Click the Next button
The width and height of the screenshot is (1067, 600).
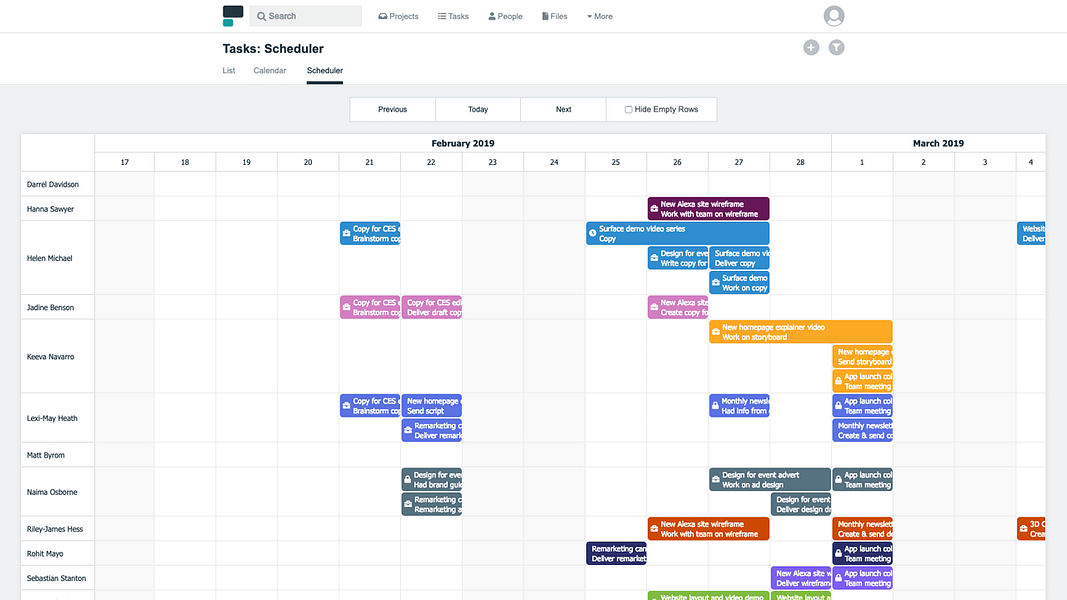[x=563, y=110]
